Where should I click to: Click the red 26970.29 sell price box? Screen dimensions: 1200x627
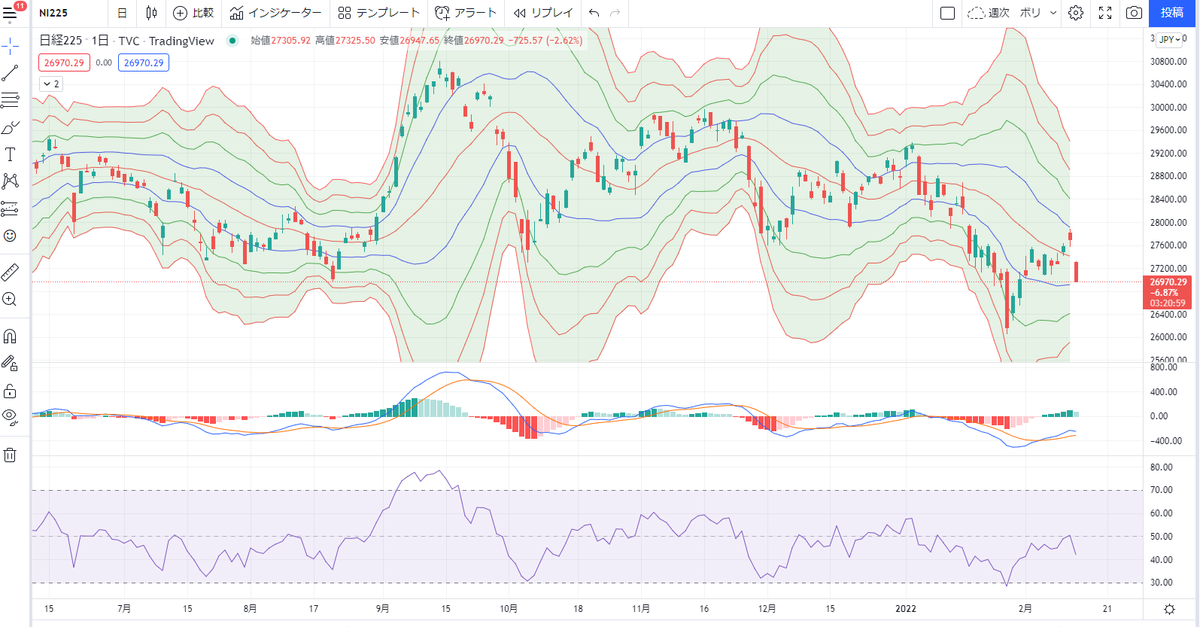pos(64,62)
